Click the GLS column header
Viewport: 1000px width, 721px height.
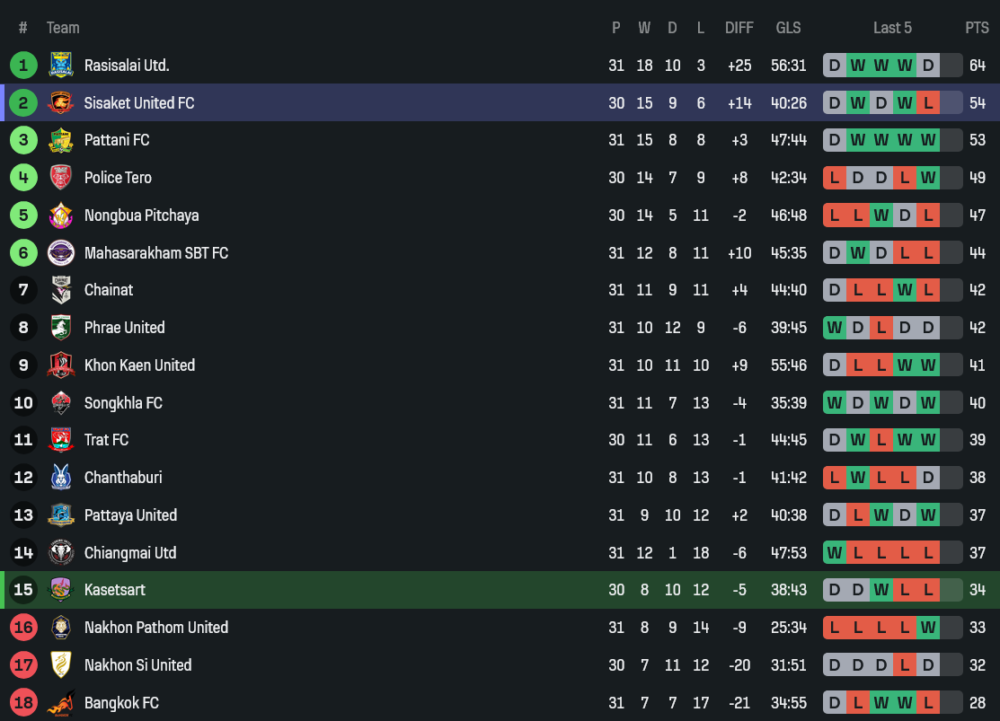[x=788, y=28]
